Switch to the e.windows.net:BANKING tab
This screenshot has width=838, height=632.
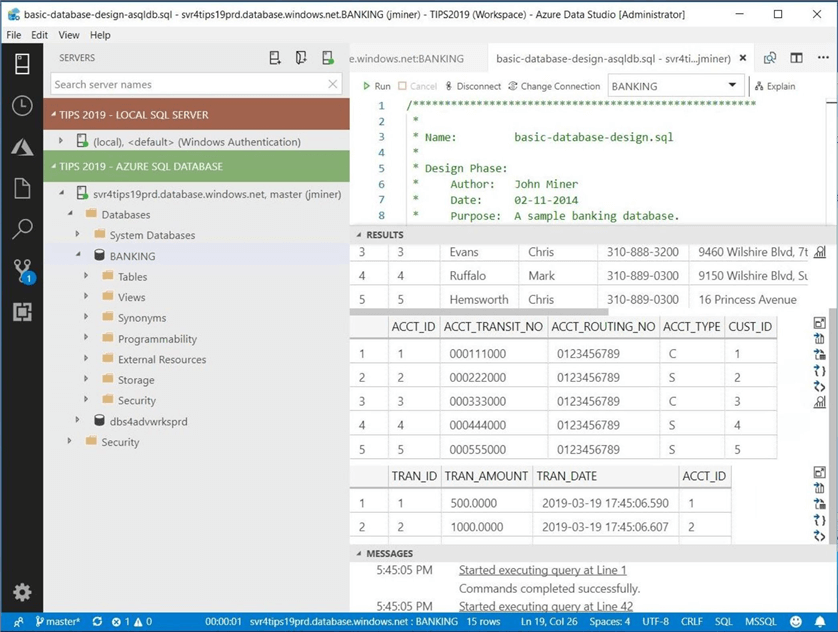407,58
